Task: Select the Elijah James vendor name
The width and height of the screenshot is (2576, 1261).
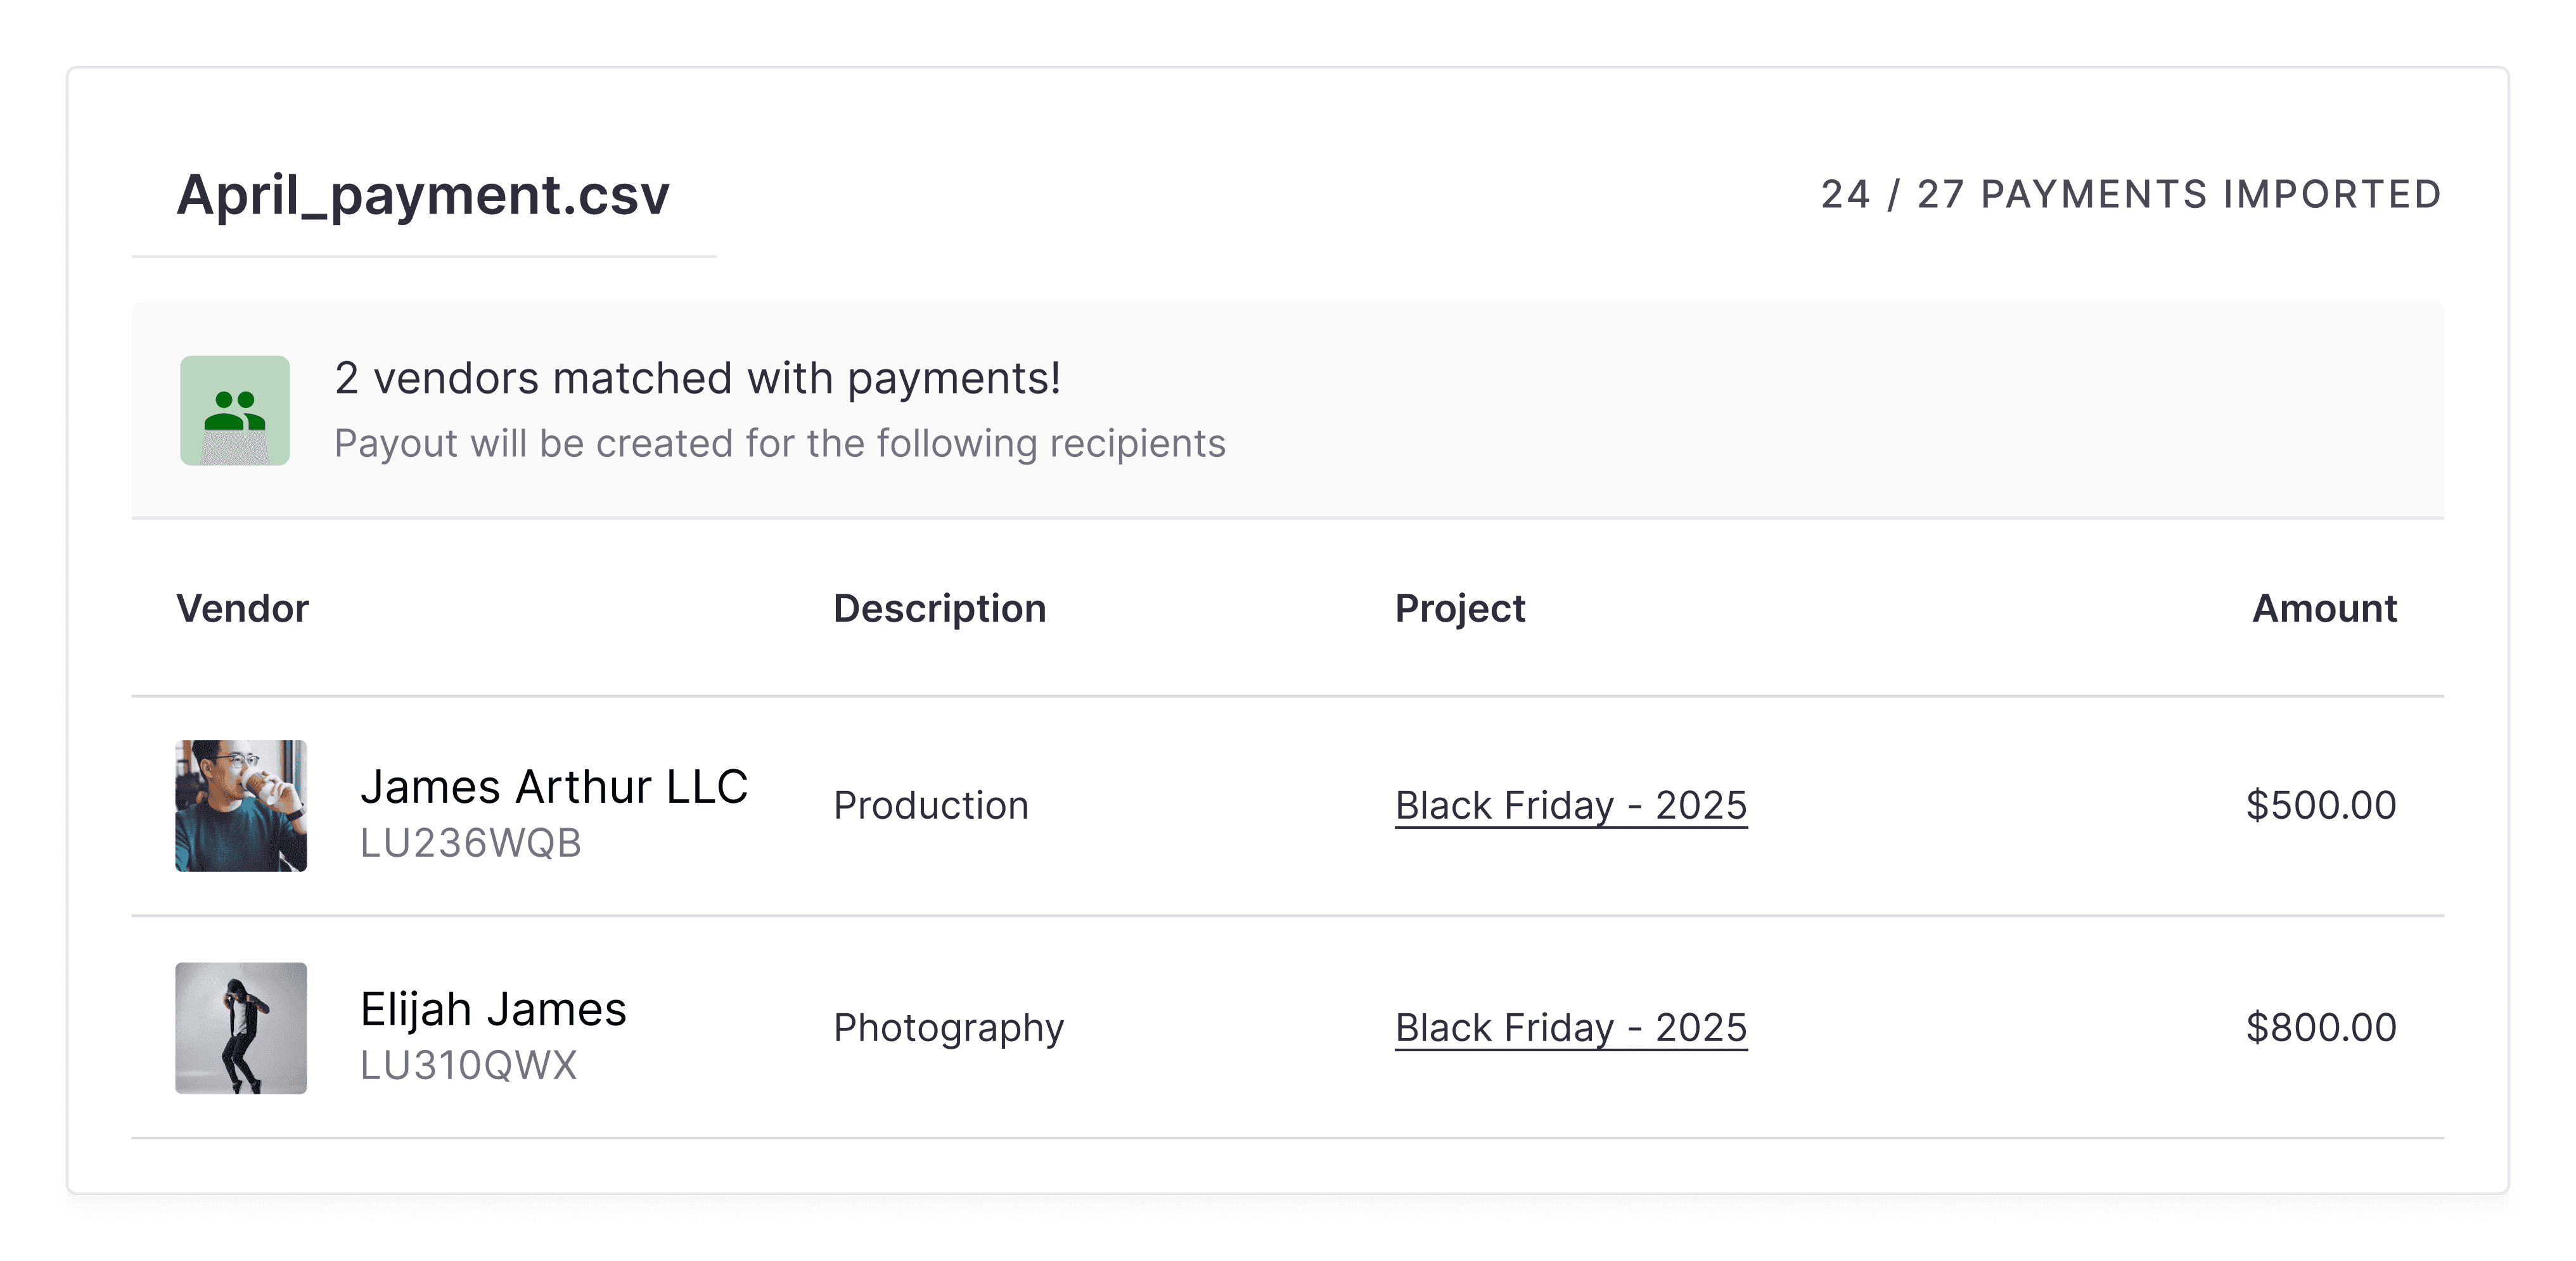Action: click(x=493, y=1008)
